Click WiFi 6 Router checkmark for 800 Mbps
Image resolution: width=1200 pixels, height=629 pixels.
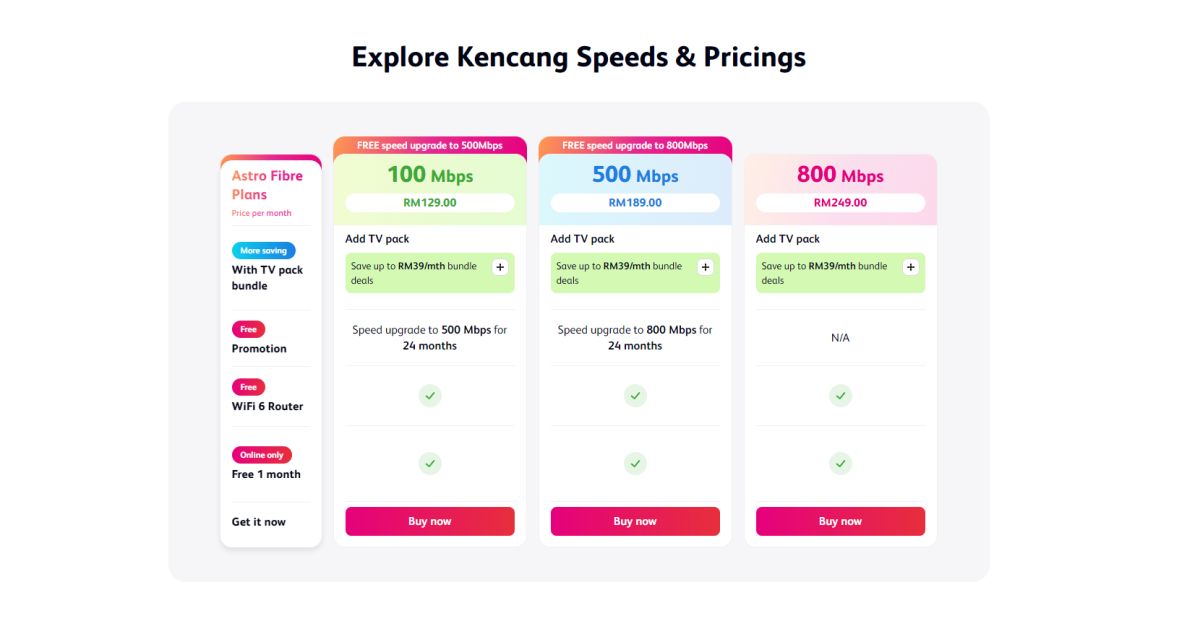pos(840,396)
